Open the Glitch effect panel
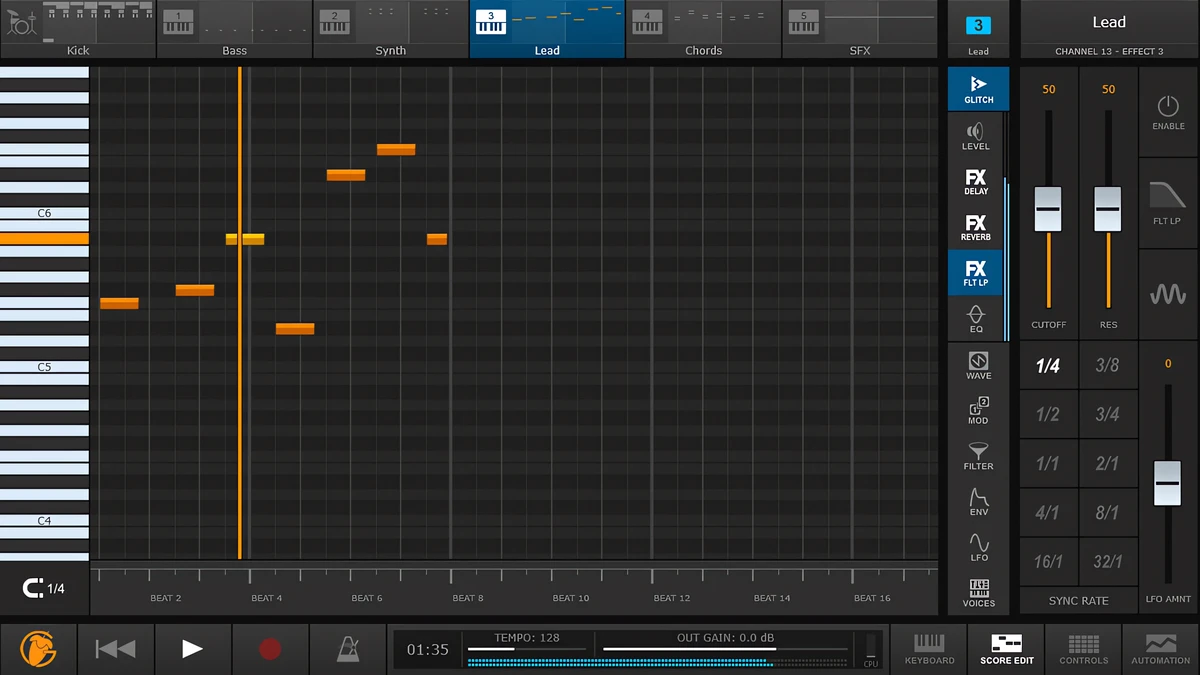The image size is (1200, 675). coord(978,89)
